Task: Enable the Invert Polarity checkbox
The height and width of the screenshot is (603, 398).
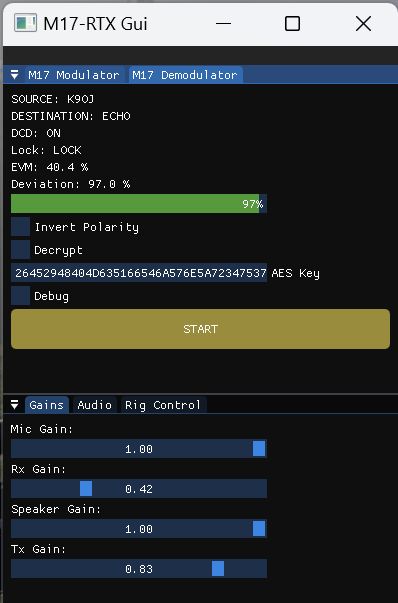Action: point(20,227)
